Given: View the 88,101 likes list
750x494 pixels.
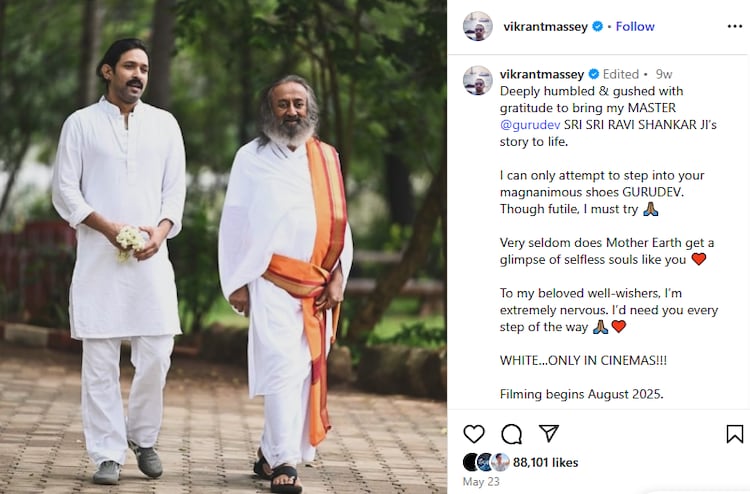Looking at the screenshot, I should point(545,462).
